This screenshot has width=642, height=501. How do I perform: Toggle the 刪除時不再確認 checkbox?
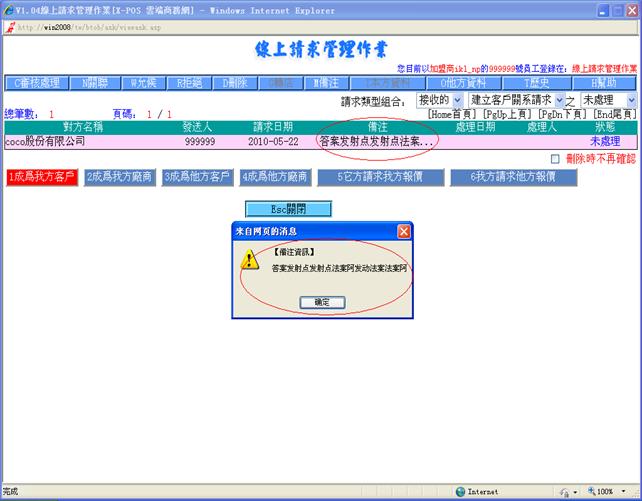click(x=556, y=159)
